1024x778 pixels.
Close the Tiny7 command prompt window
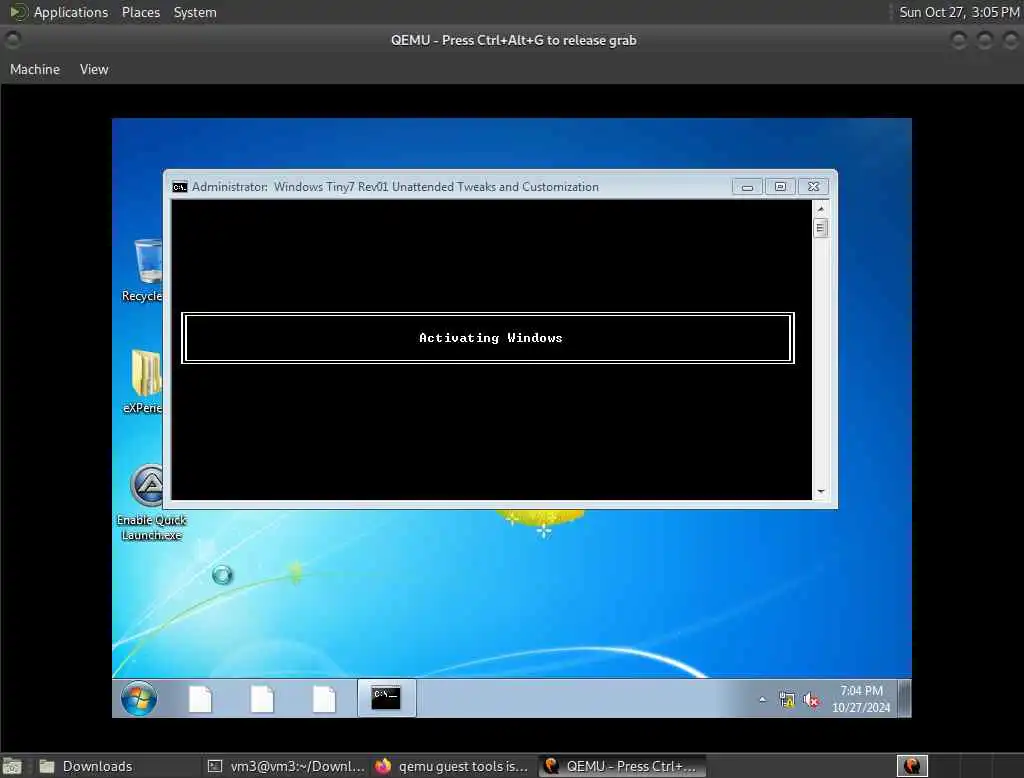813,187
